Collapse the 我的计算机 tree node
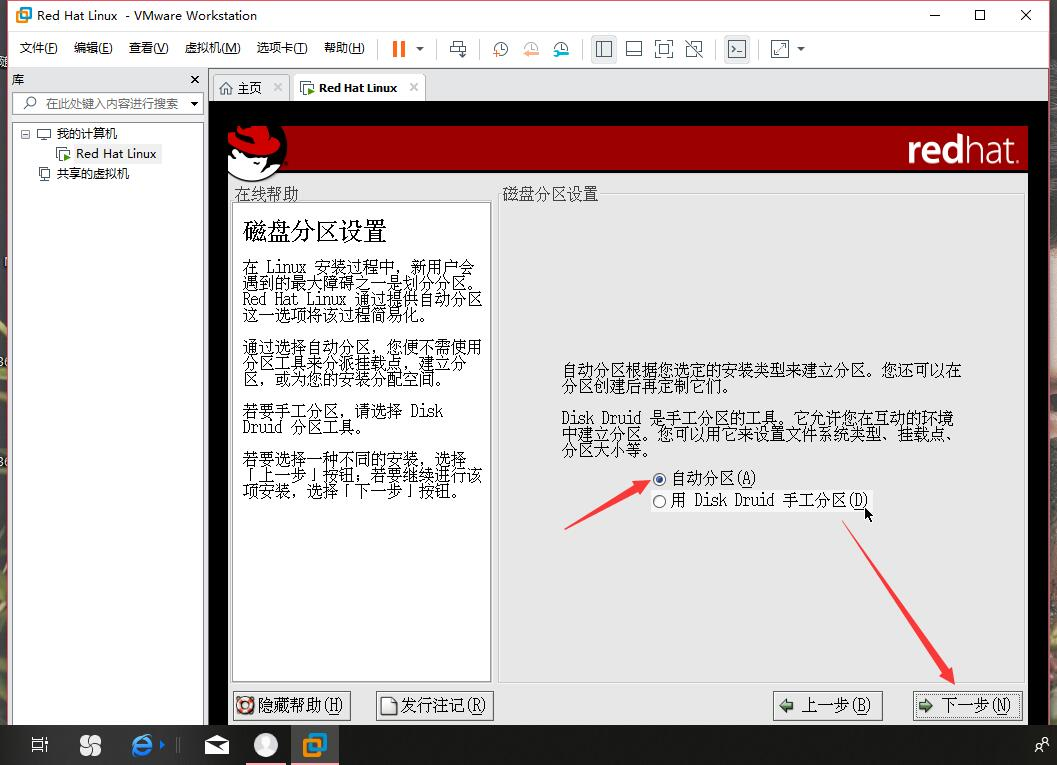Screen dimensions: 1057x765 26,134
